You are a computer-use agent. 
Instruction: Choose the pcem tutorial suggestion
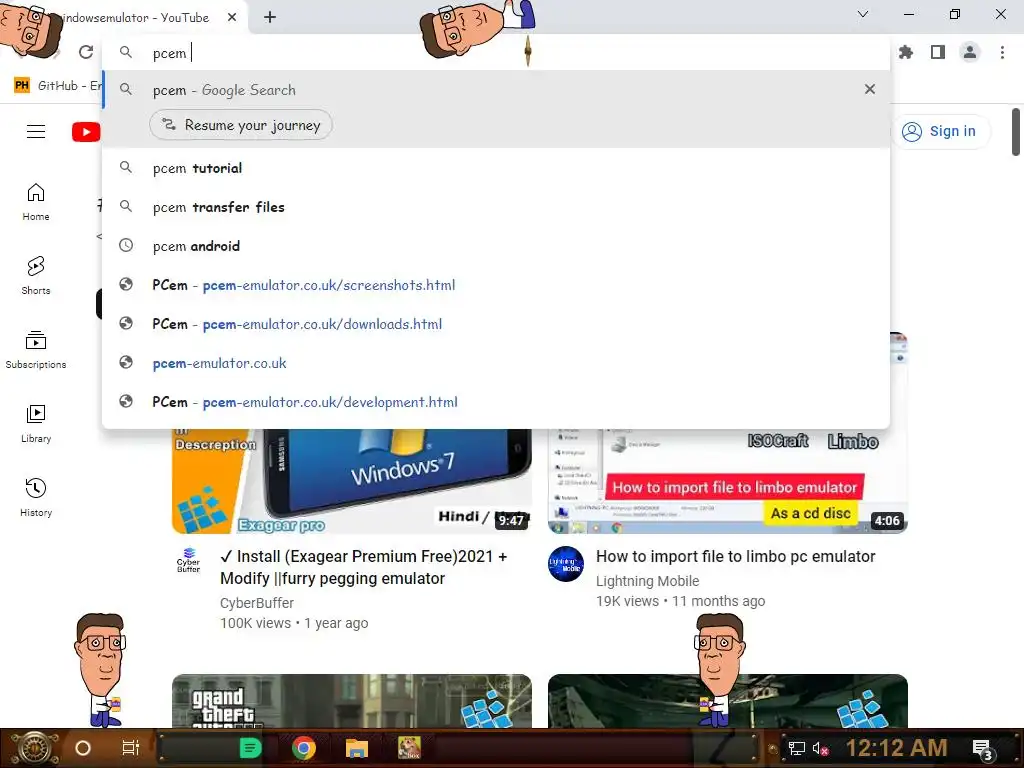pos(496,168)
